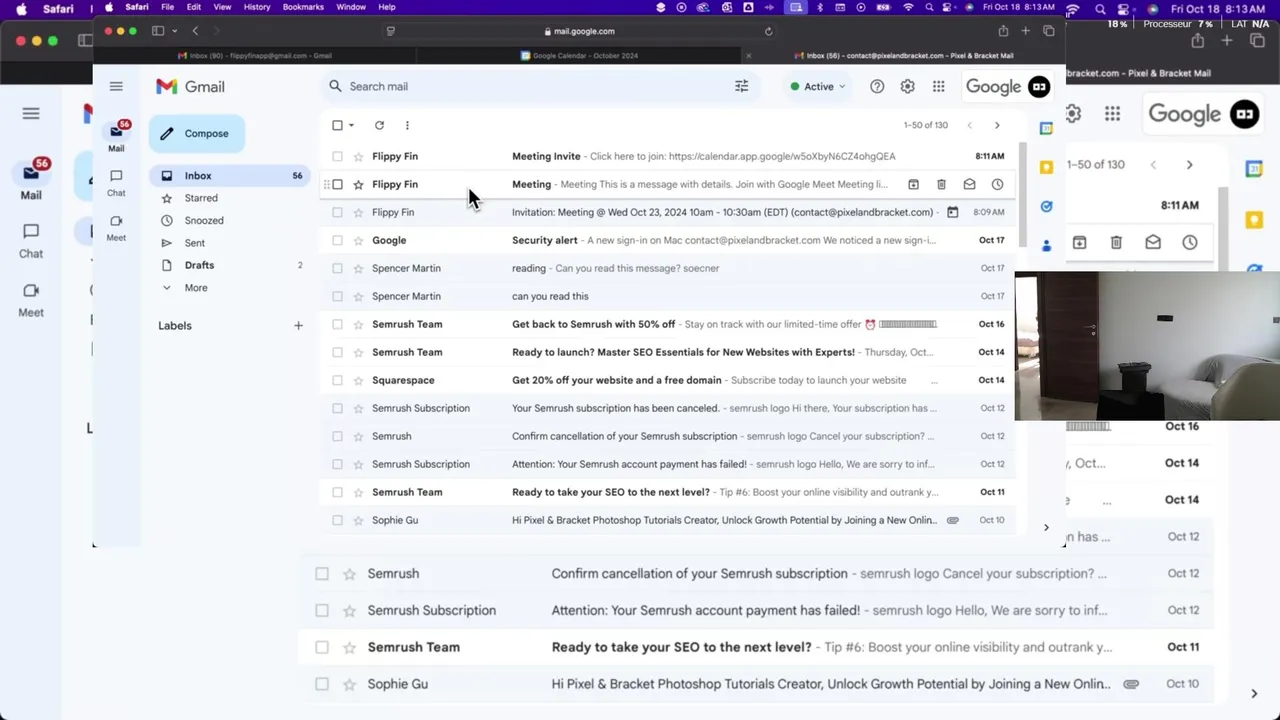Open Contacts in front window side panel

(1046, 245)
